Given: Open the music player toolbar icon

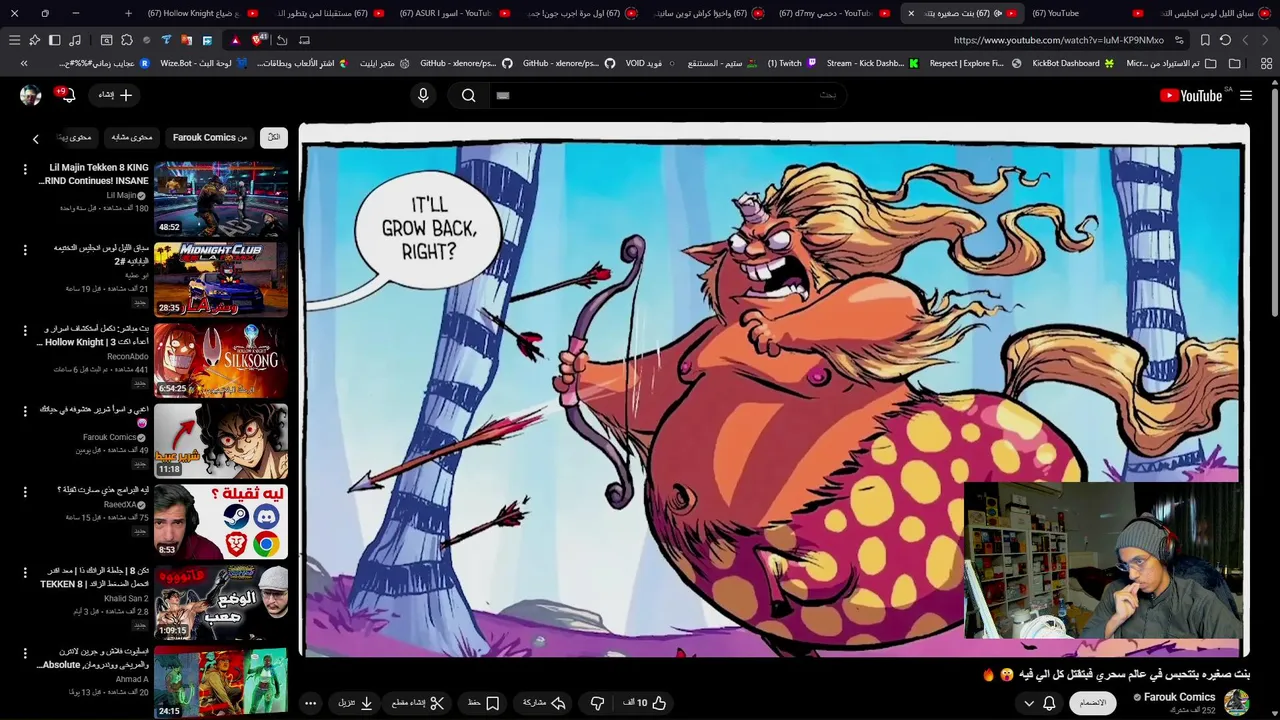Looking at the screenshot, I should pos(74,40).
